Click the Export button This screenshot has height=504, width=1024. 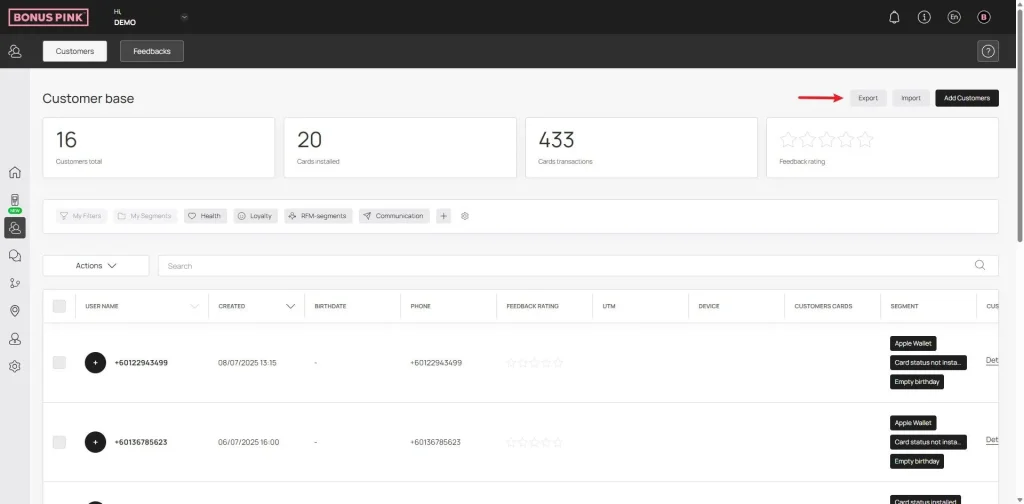(867, 98)
